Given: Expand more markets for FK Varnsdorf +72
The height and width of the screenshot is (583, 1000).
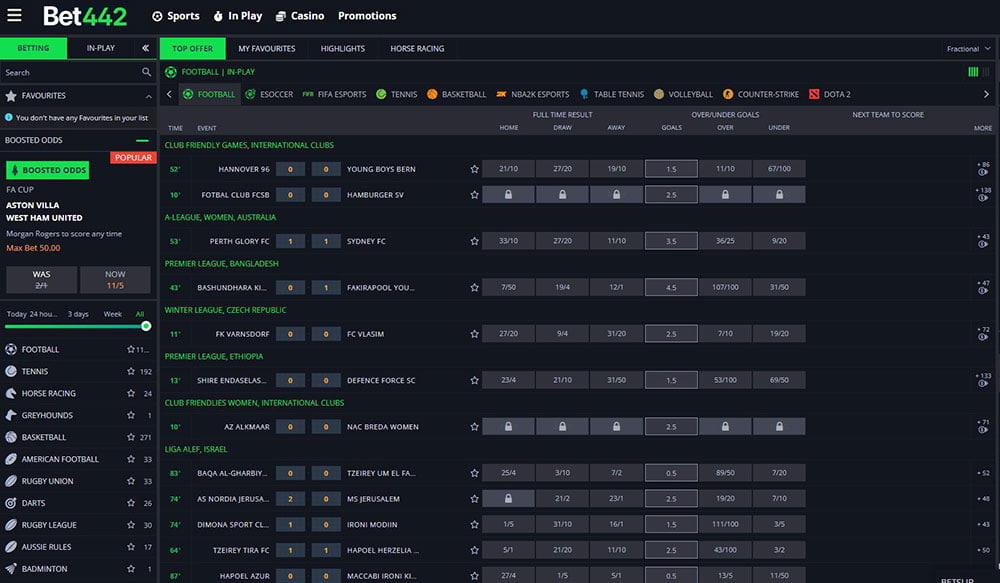Looking at the screenshot, I should pos(983,333).
